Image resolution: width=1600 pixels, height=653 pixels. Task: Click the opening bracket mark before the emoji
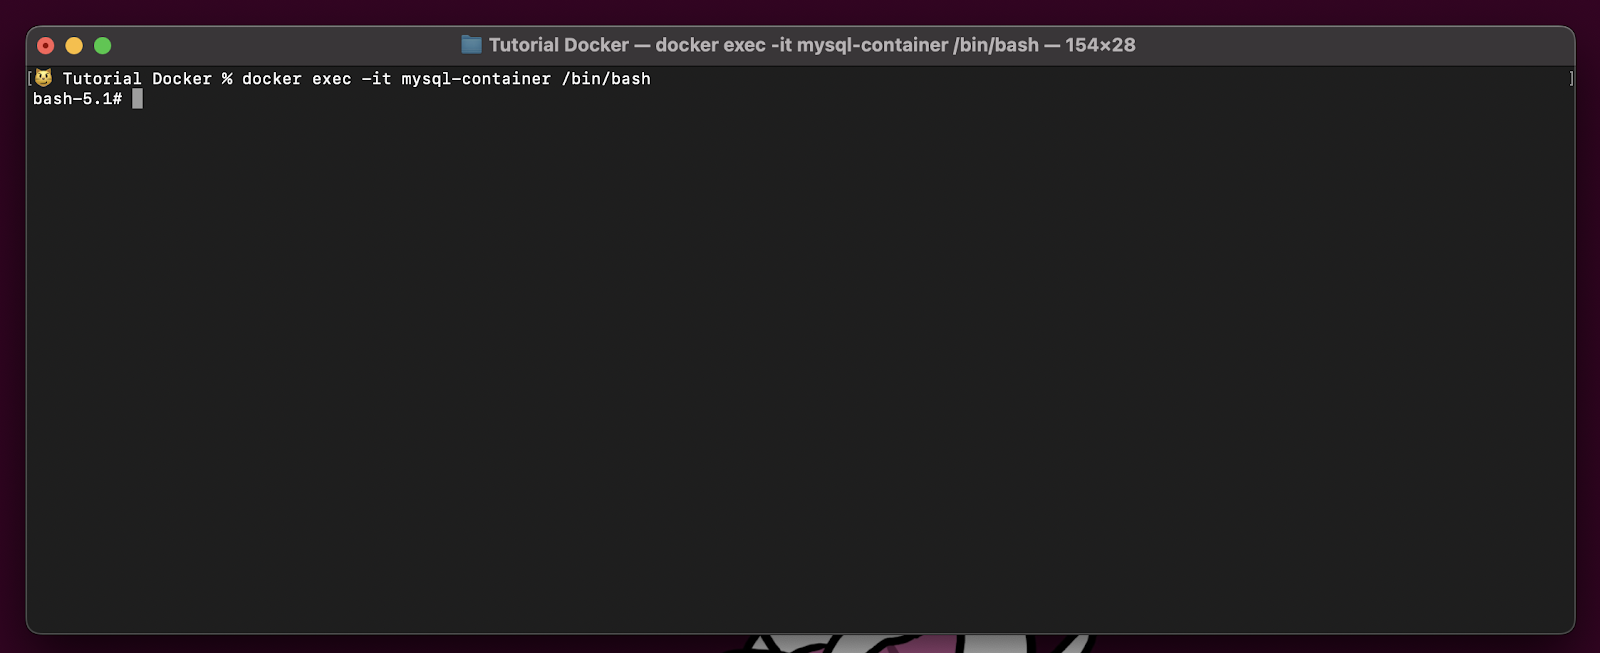point(30,78)
